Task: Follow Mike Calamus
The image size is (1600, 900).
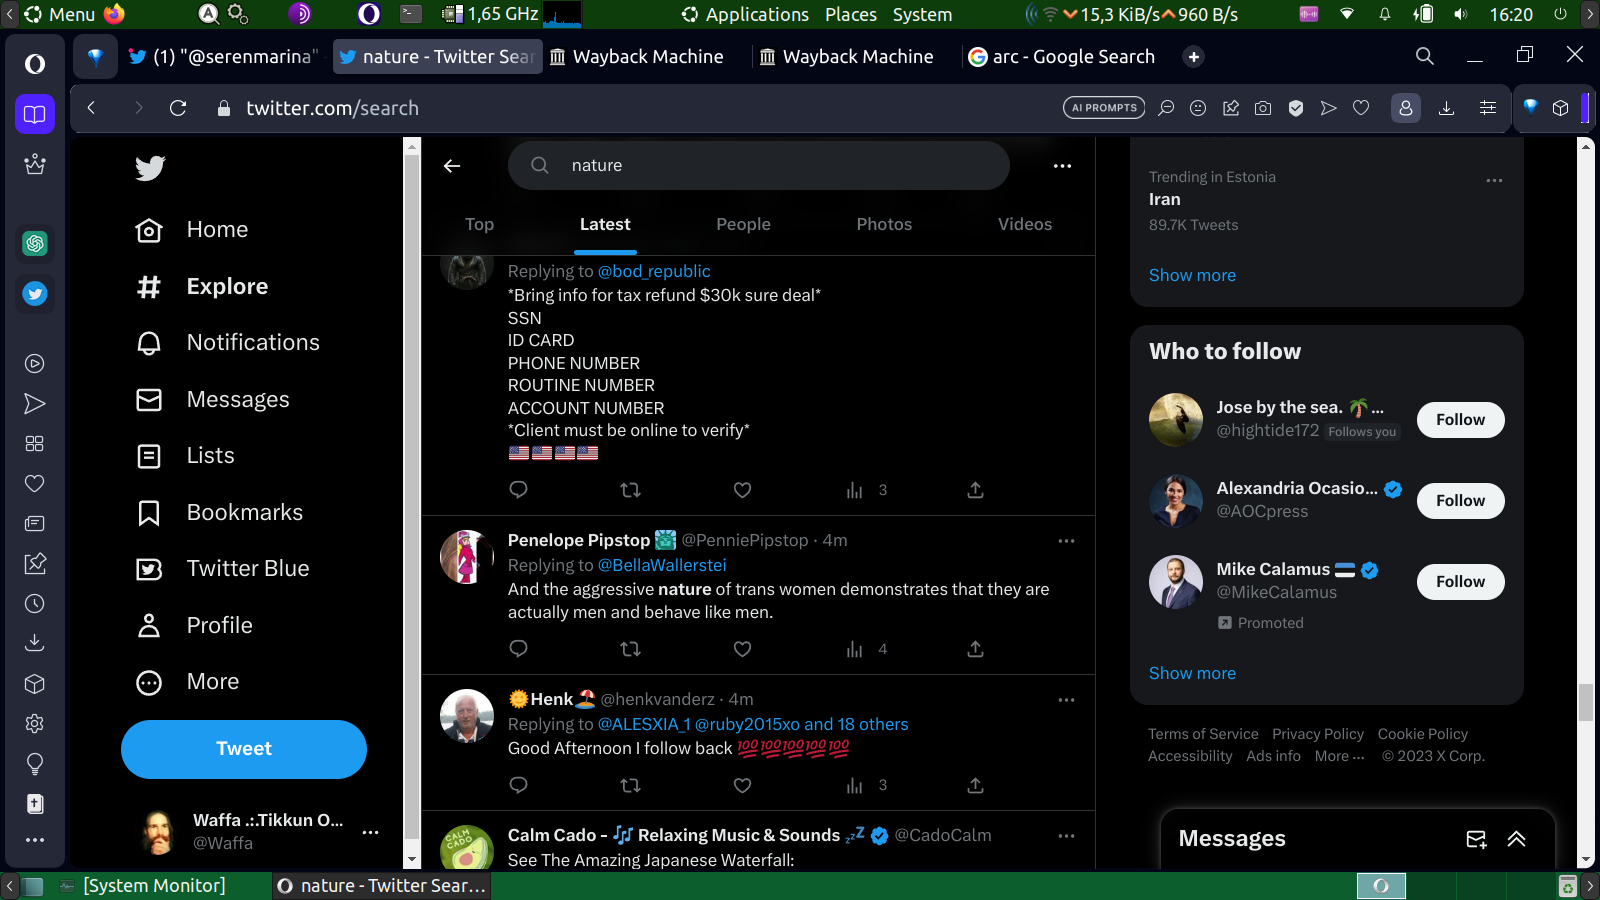Action: point(1460,582)
